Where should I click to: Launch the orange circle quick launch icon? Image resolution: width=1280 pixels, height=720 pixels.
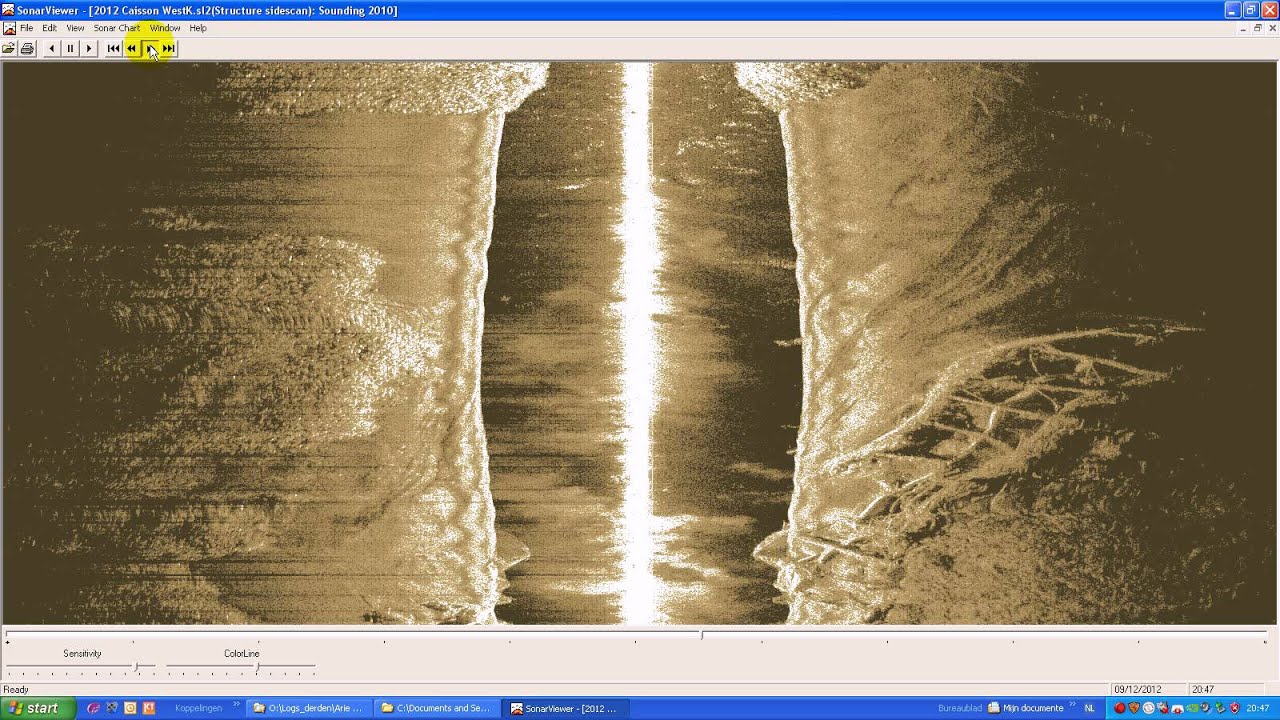click(x=130, y=708)
